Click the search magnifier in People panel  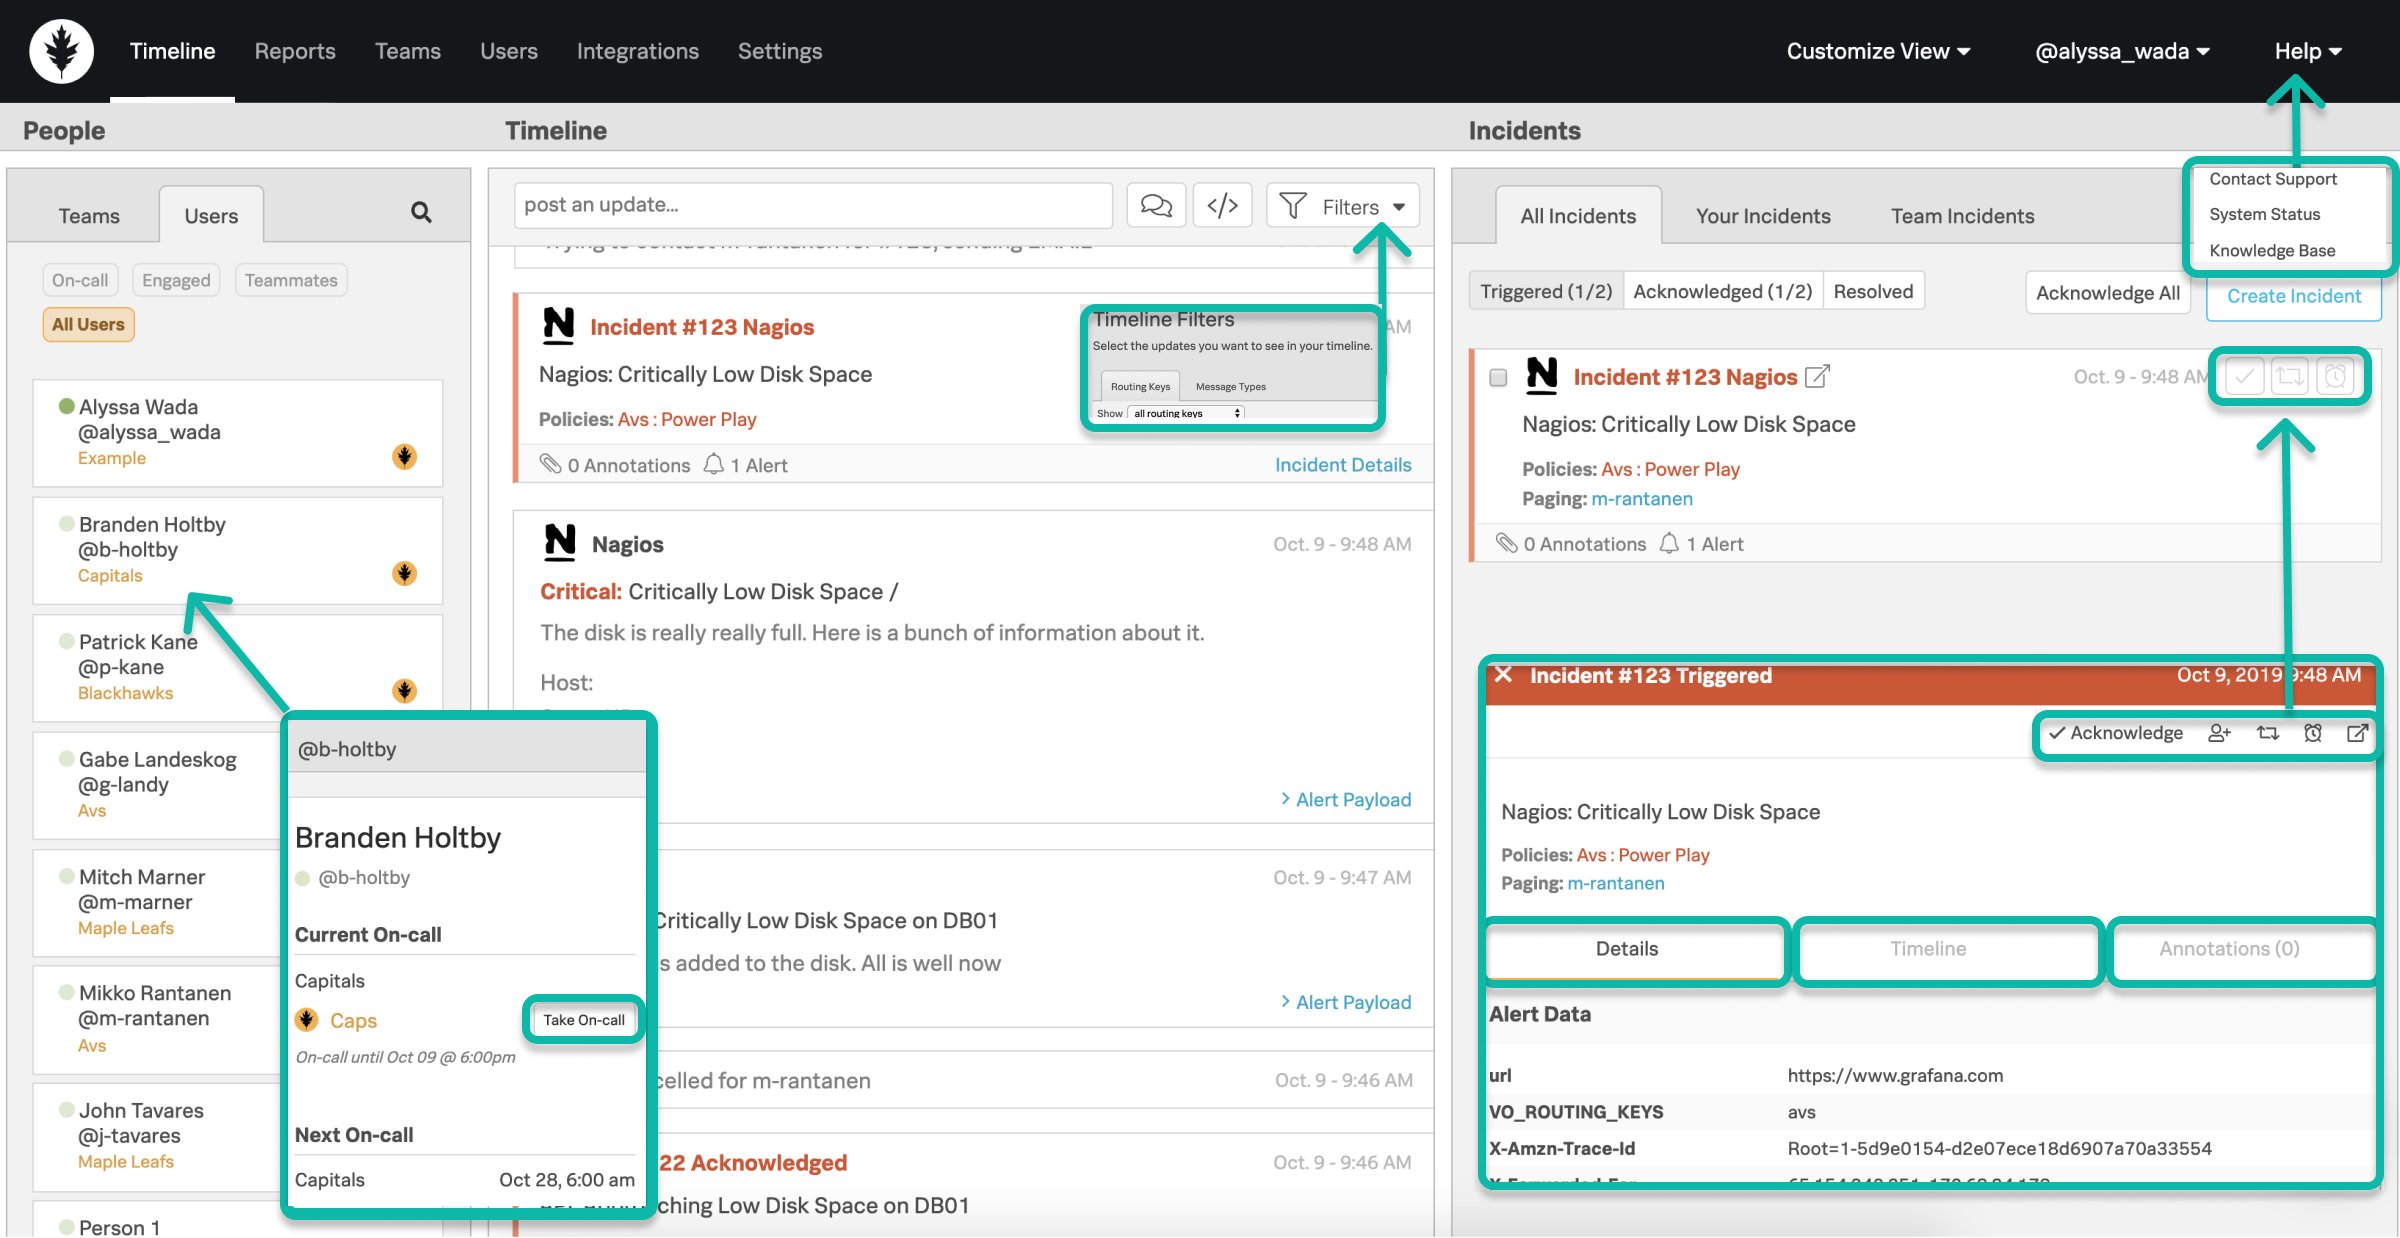(421, 212)
